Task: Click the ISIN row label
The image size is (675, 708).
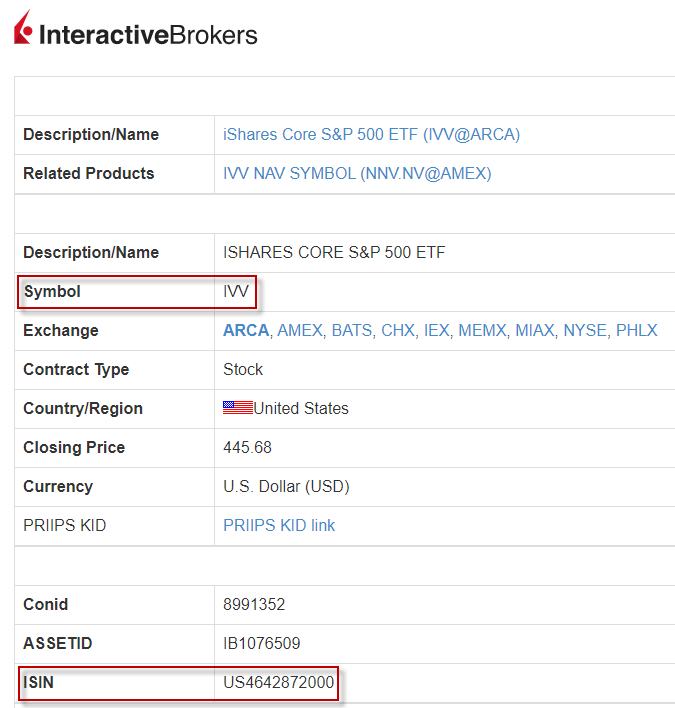Action: [x=38, y=682]
